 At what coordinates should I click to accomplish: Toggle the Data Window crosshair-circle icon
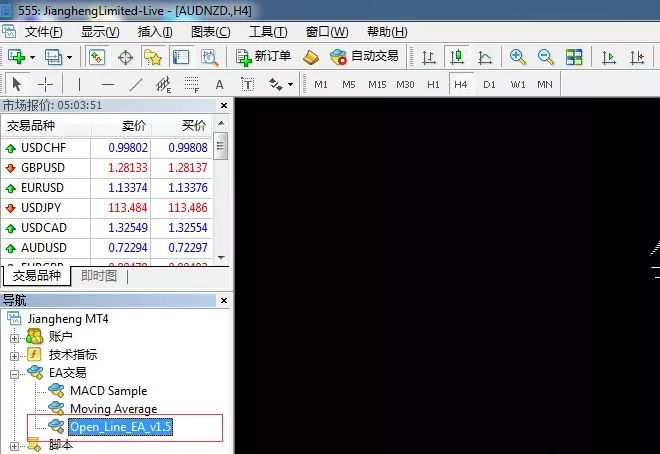coord(125,57)
